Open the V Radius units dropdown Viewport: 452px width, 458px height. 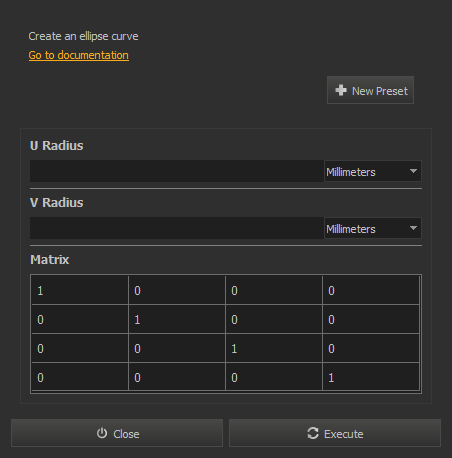(x=373, y=228)
